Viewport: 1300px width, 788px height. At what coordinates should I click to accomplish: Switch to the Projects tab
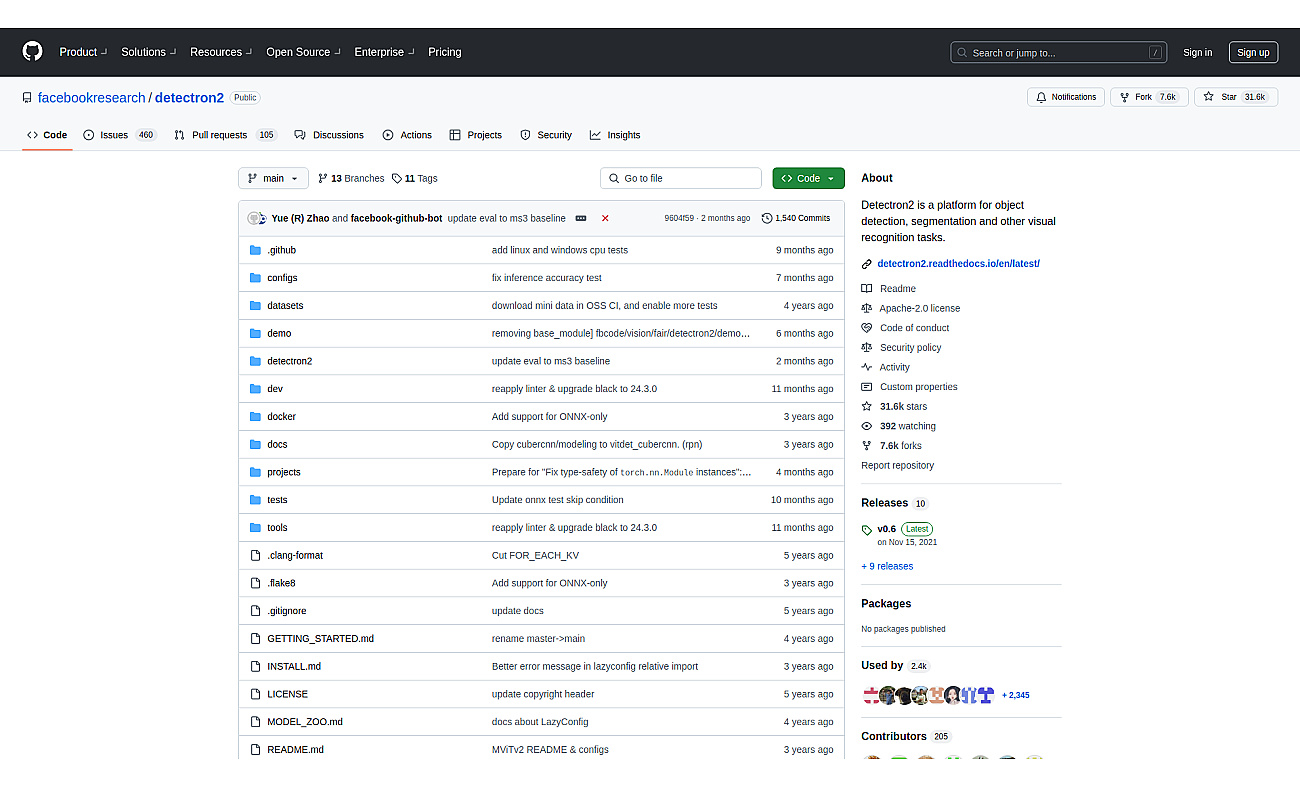(x=476, y=135)
